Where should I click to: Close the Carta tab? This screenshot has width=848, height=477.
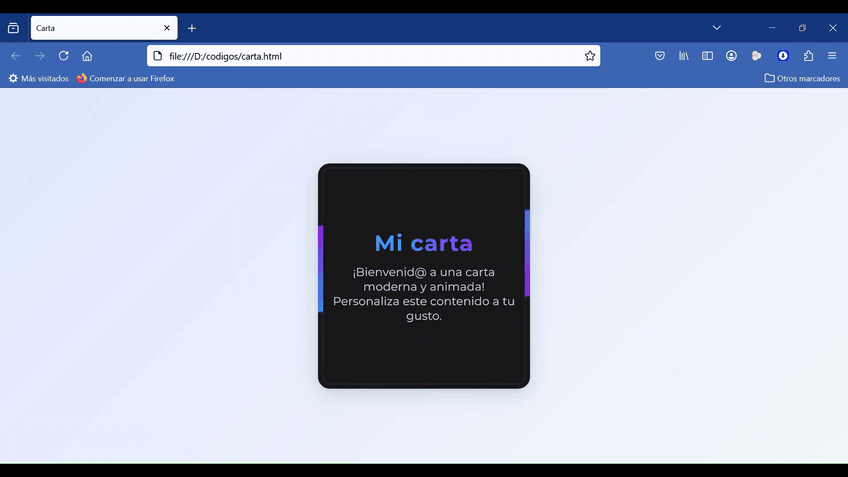pos(167,28)
